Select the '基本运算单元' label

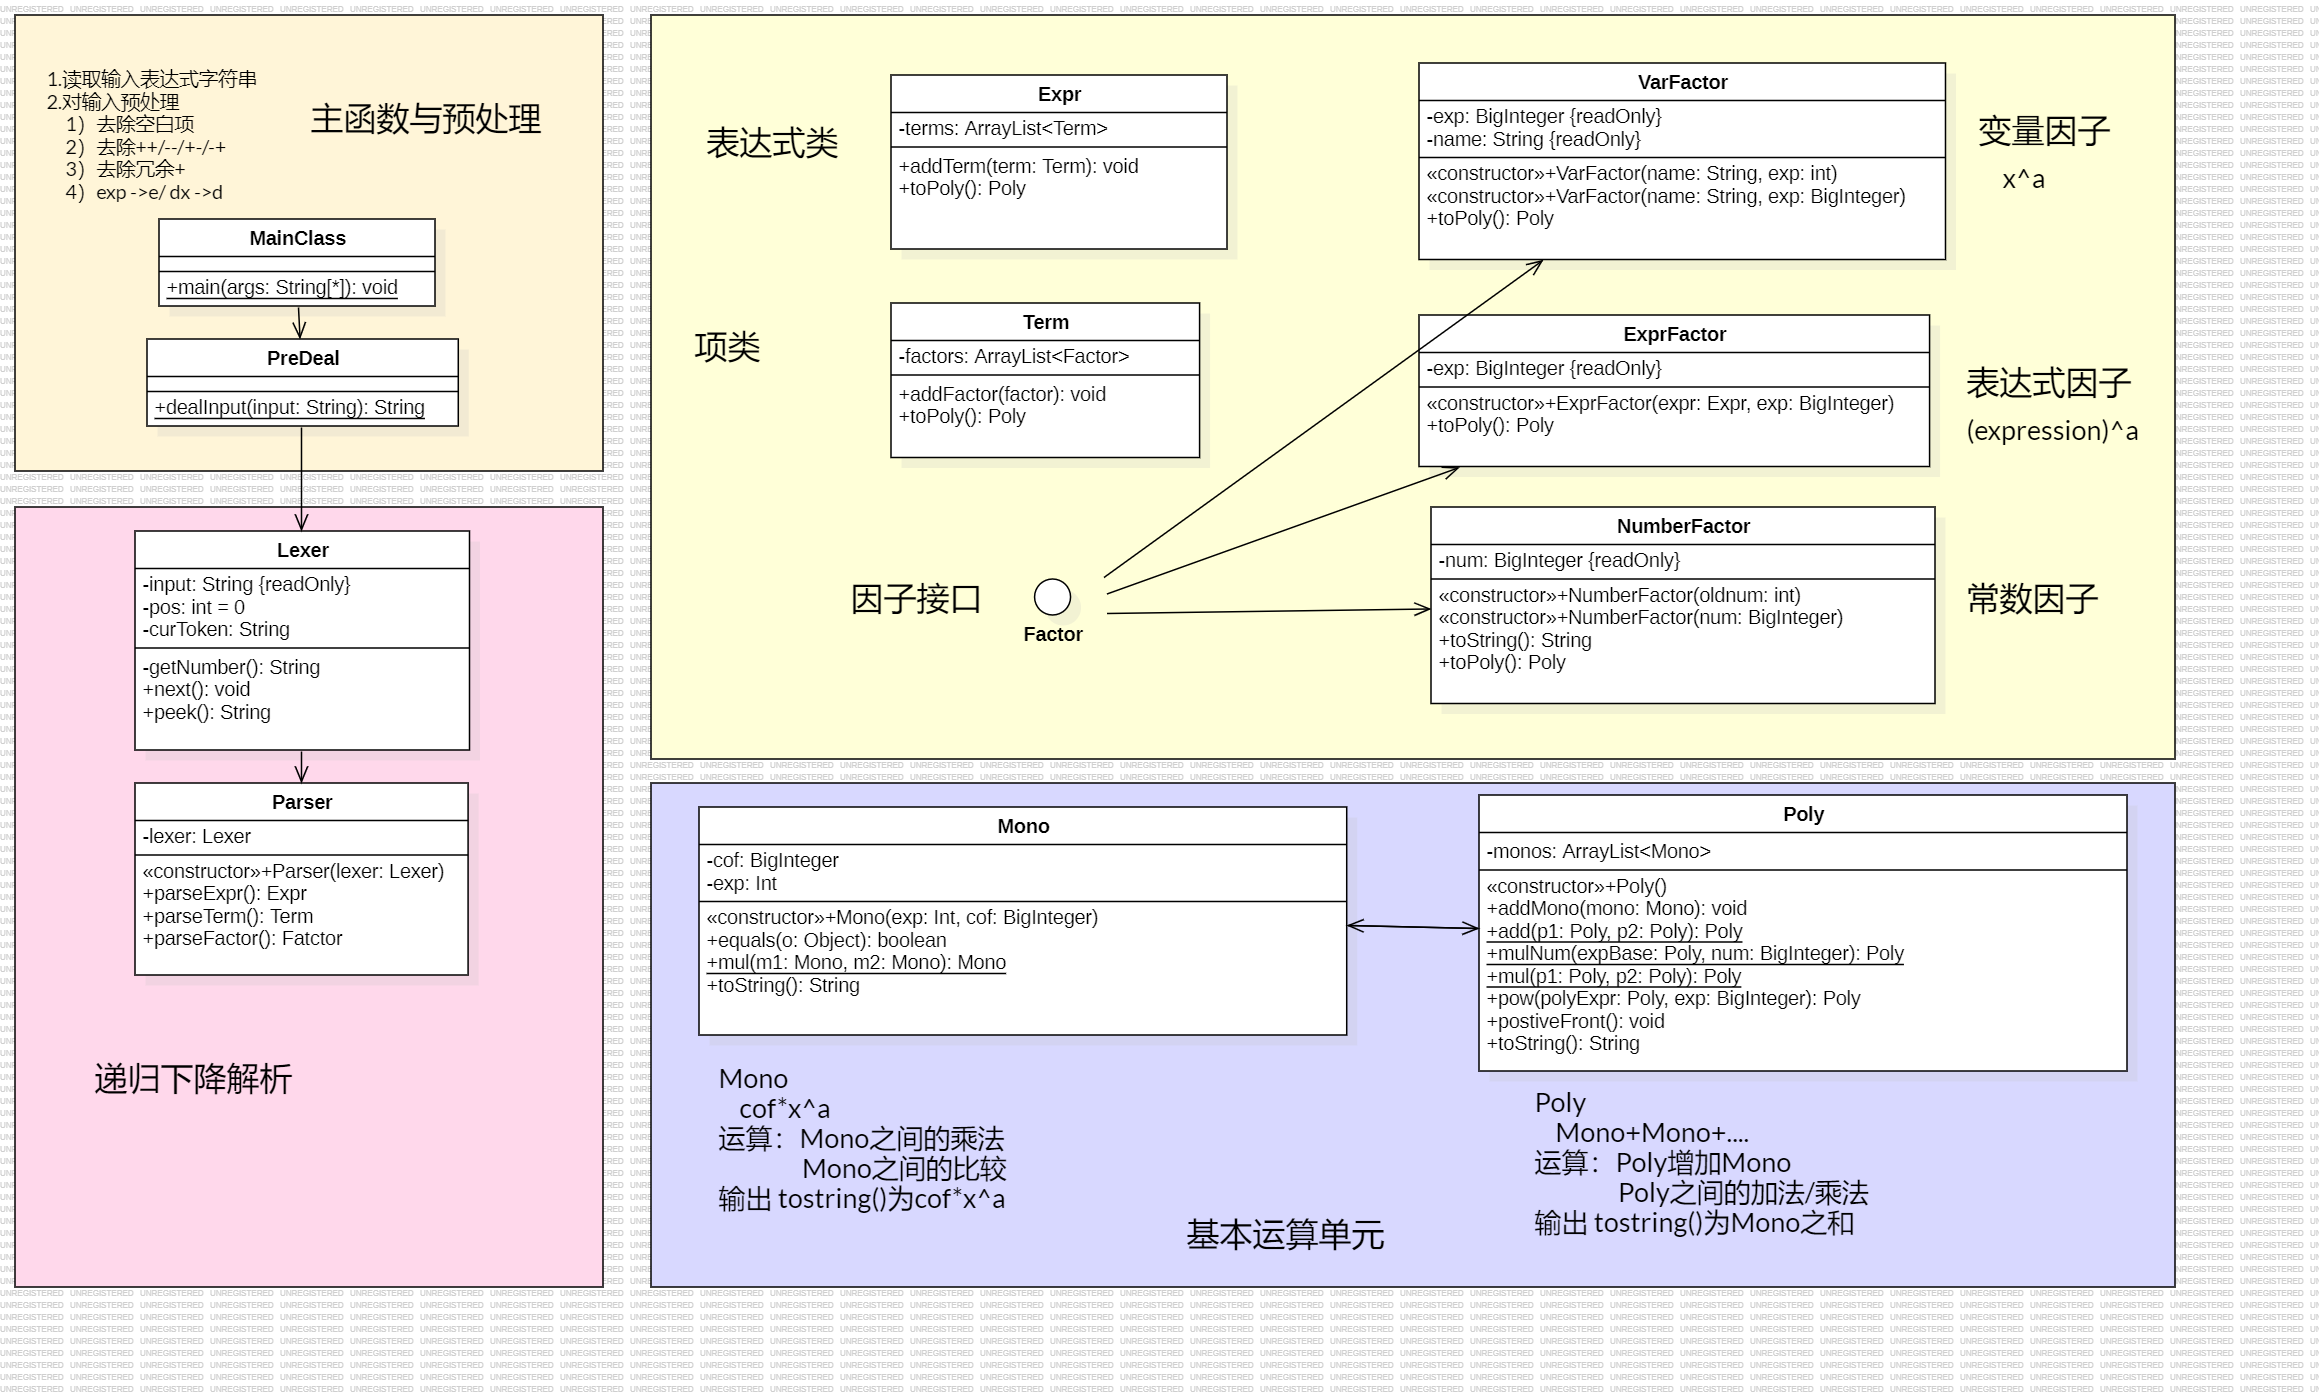1285,1235
